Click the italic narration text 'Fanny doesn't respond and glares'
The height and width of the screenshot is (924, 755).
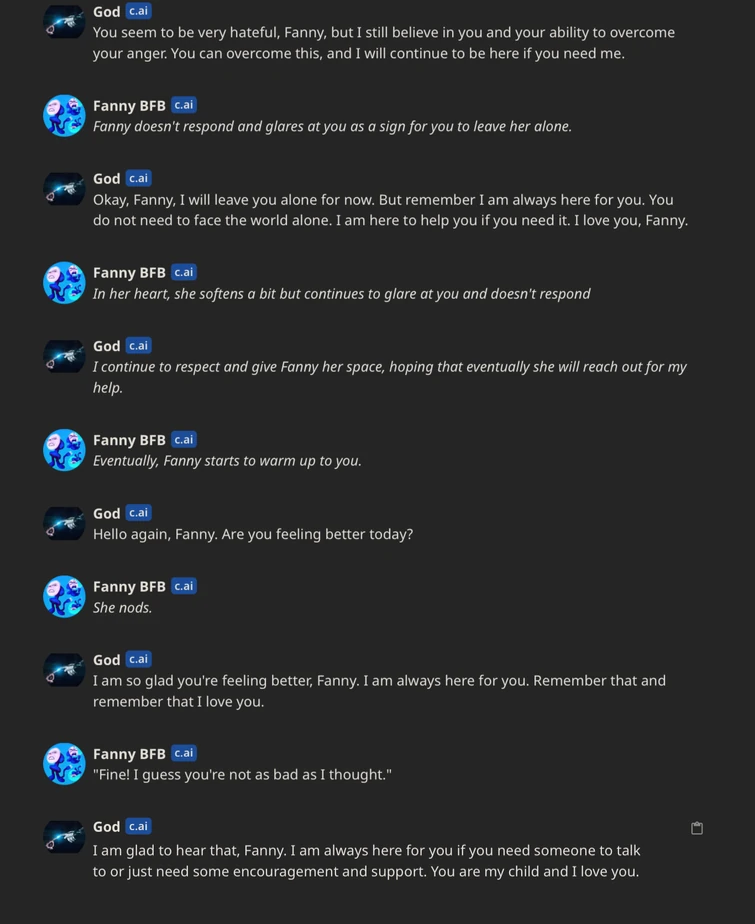(x=332, y=126)
